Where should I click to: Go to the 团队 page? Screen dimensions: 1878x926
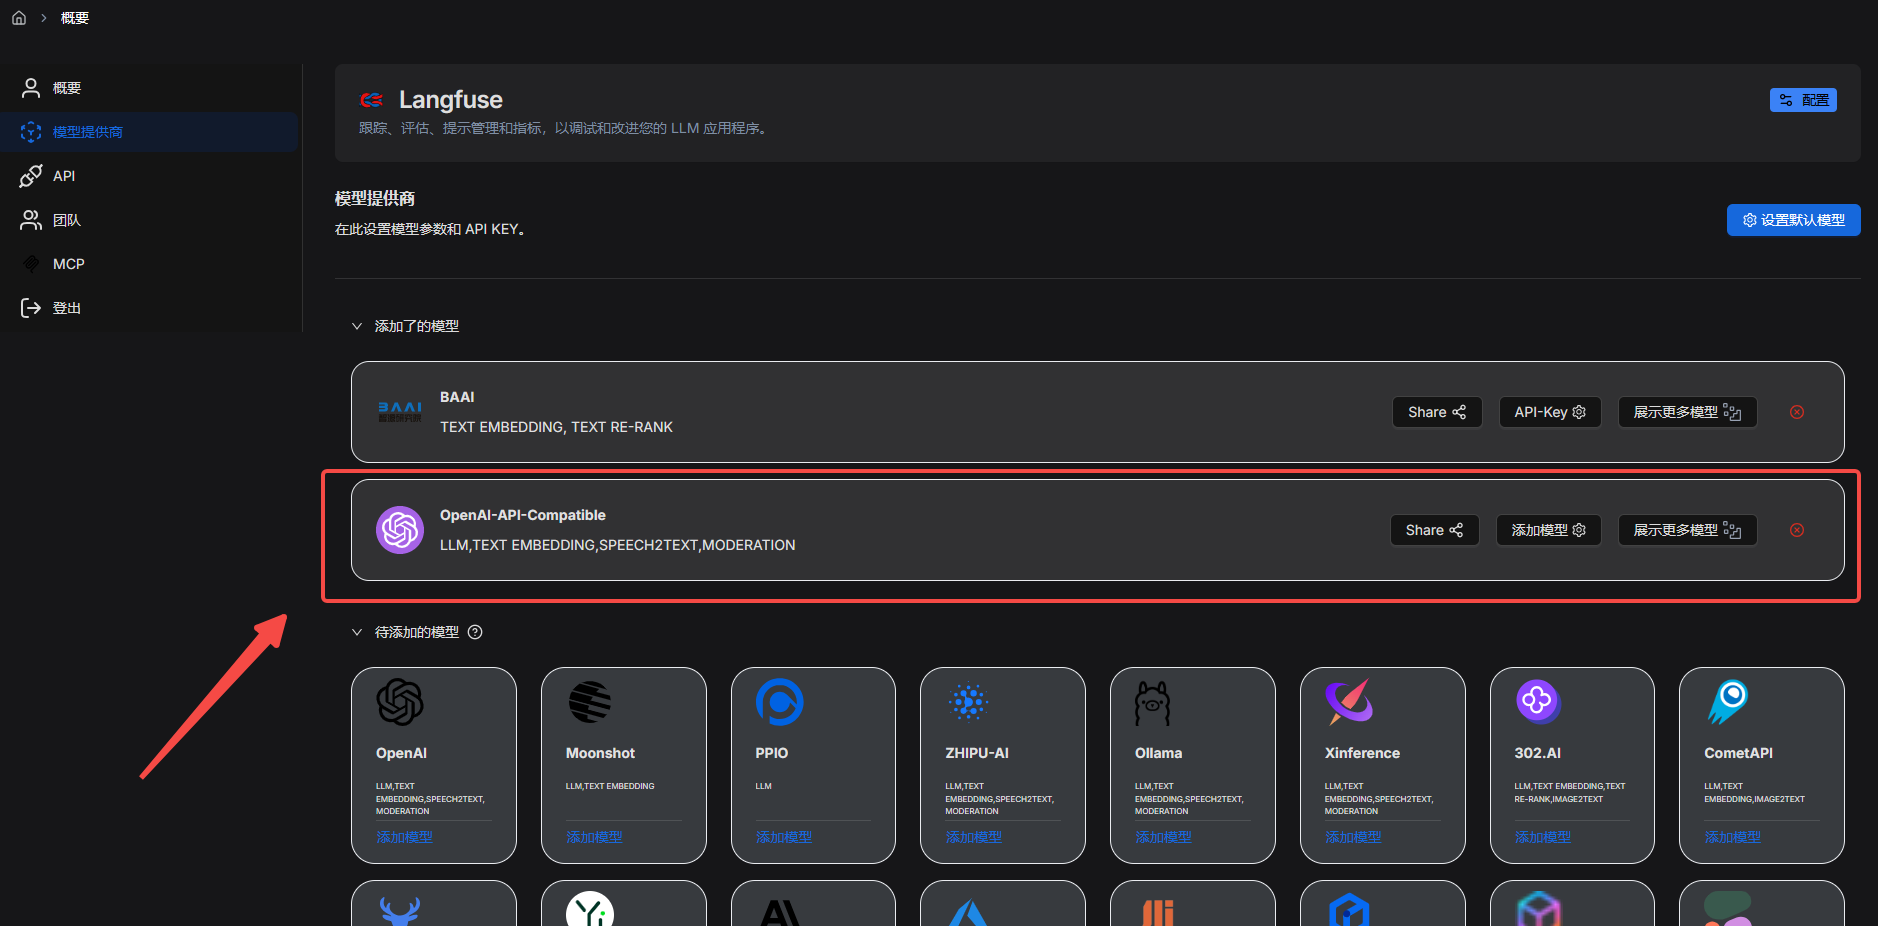click(x=150, y=220)
